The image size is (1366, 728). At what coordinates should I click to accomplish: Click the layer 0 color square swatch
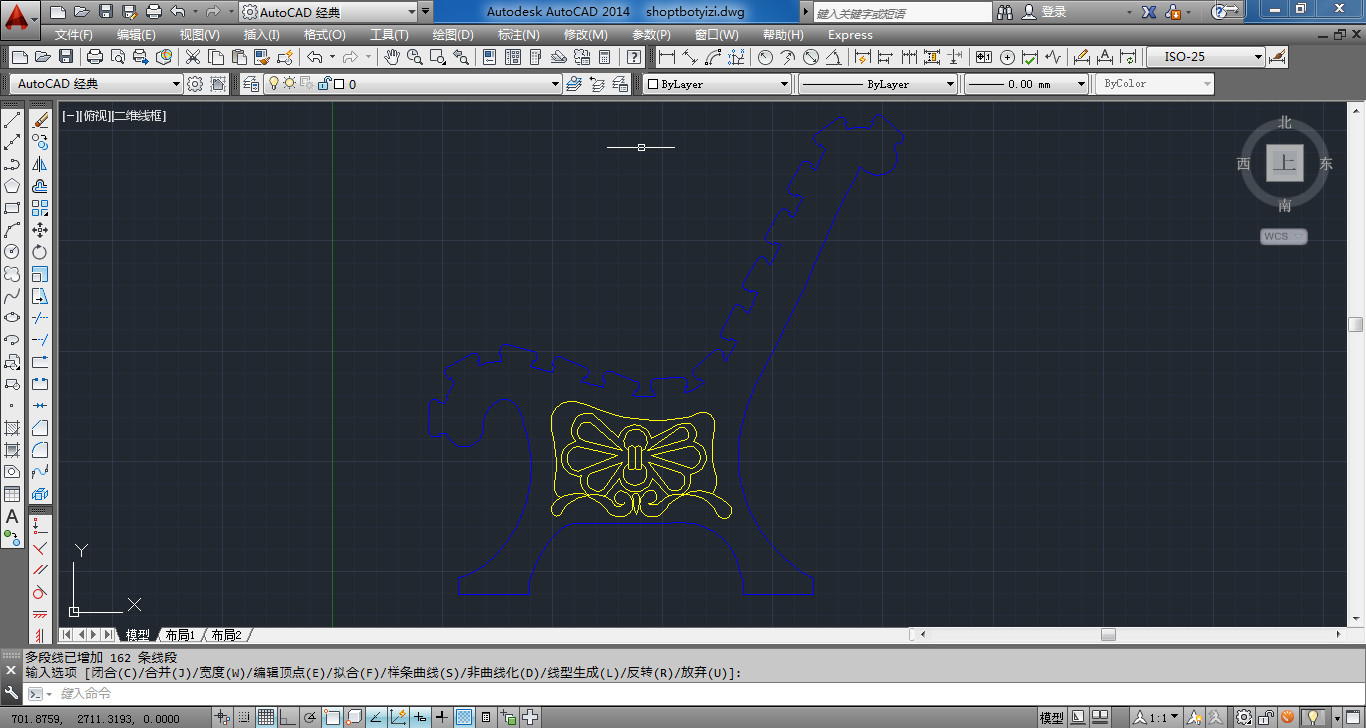coord(339,84)
